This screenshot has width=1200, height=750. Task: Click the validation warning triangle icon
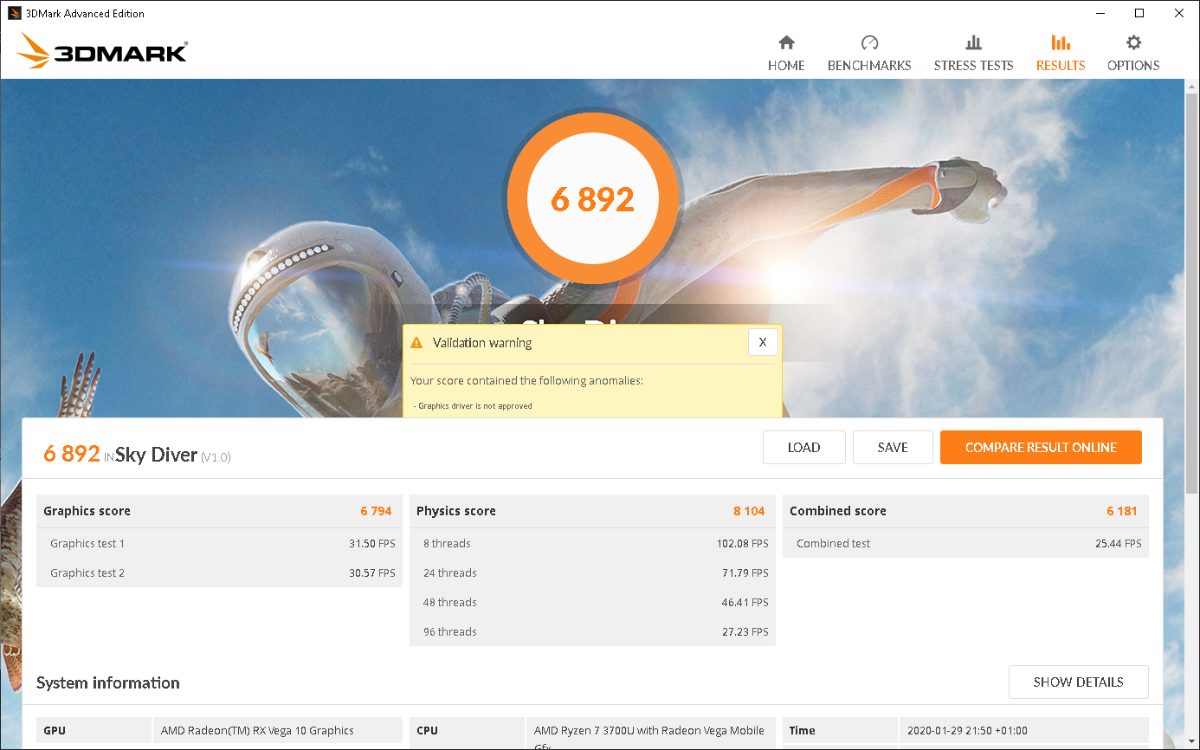pos(417,343)
